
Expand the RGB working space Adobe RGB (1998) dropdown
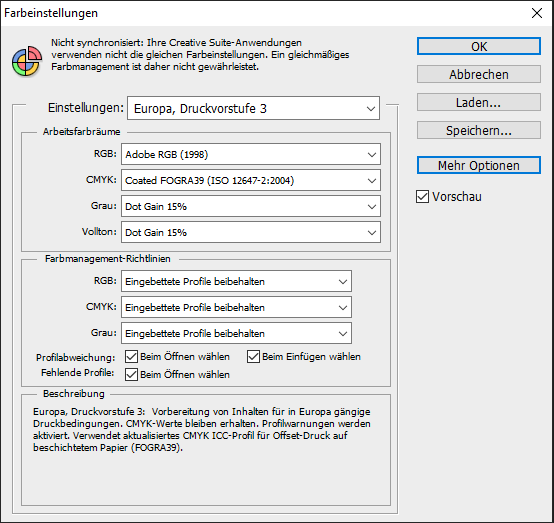click(x=251, y=154)
